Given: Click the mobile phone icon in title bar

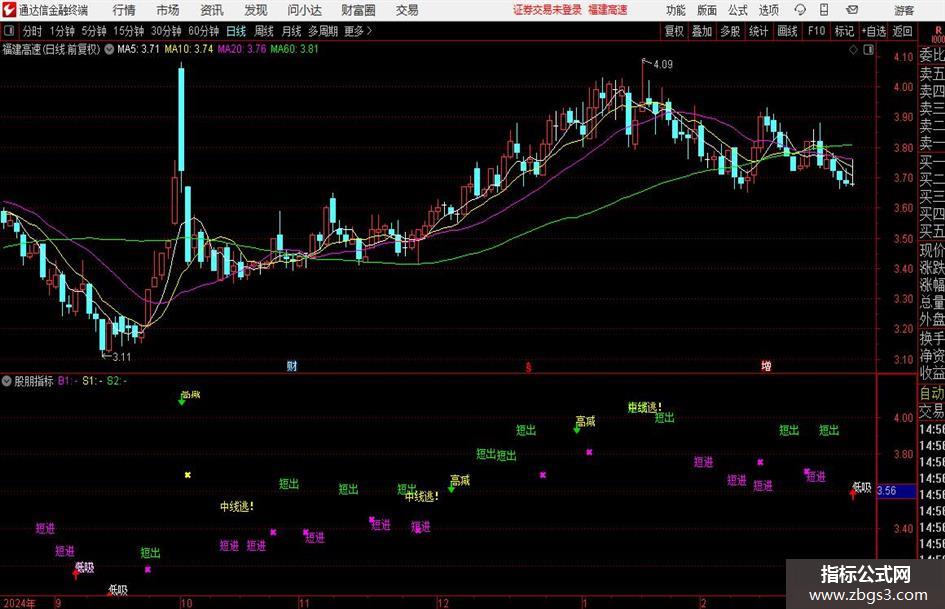Looking at the screenshot, I should point(824,10).
